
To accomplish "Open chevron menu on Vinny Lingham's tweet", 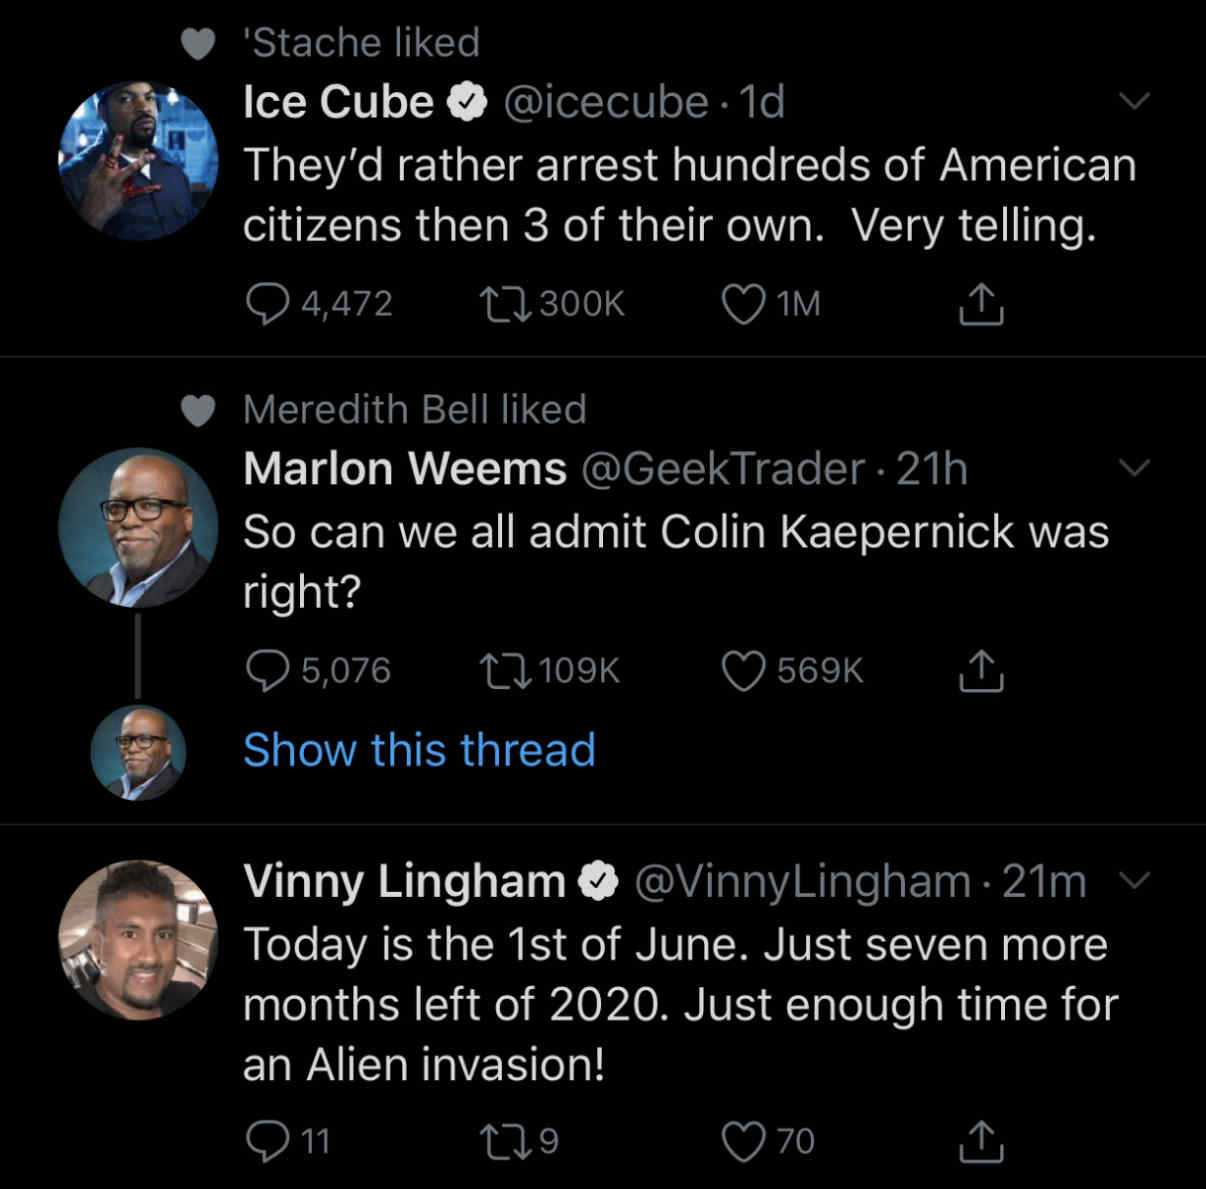I will pos(1135,880).
